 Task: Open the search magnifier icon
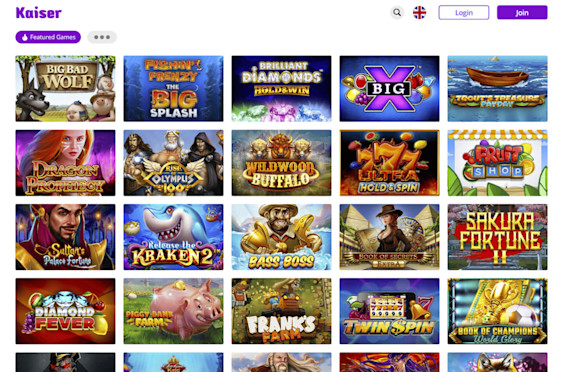click(x=397, y=13)
